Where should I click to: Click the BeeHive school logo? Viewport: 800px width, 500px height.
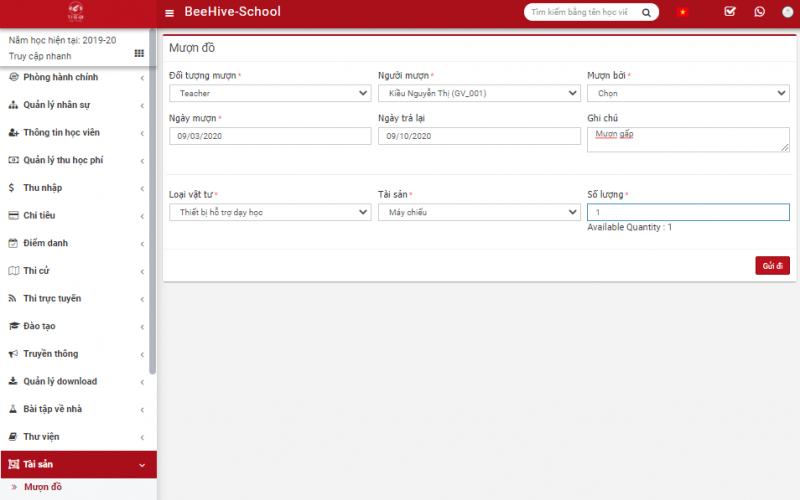76,12
